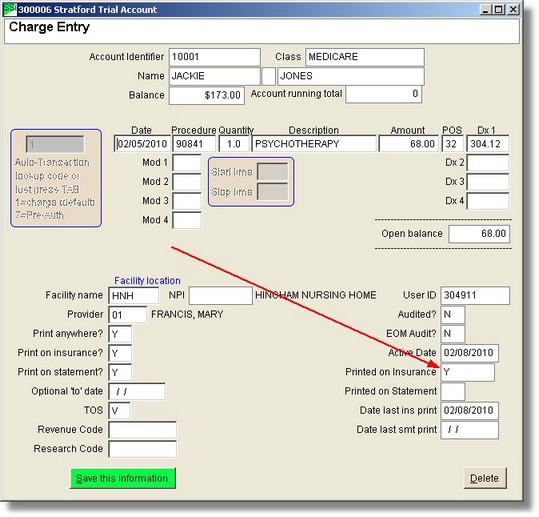Image resolution: width=539 pixels, height=517 pixels.
Task: Click the Open balance field
Action: 479,234
